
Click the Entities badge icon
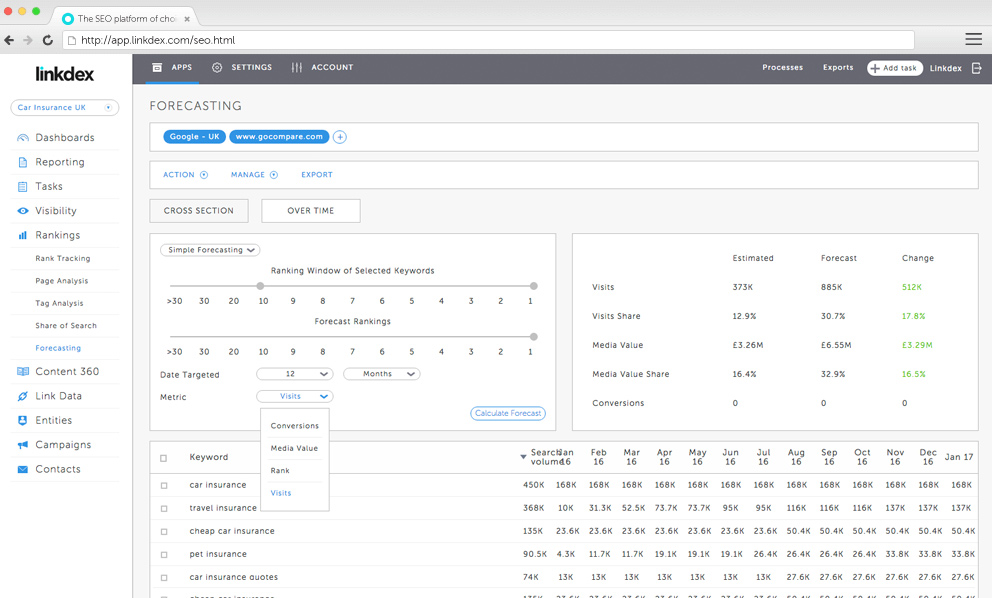pyautogui.click(x=23, y=420)
